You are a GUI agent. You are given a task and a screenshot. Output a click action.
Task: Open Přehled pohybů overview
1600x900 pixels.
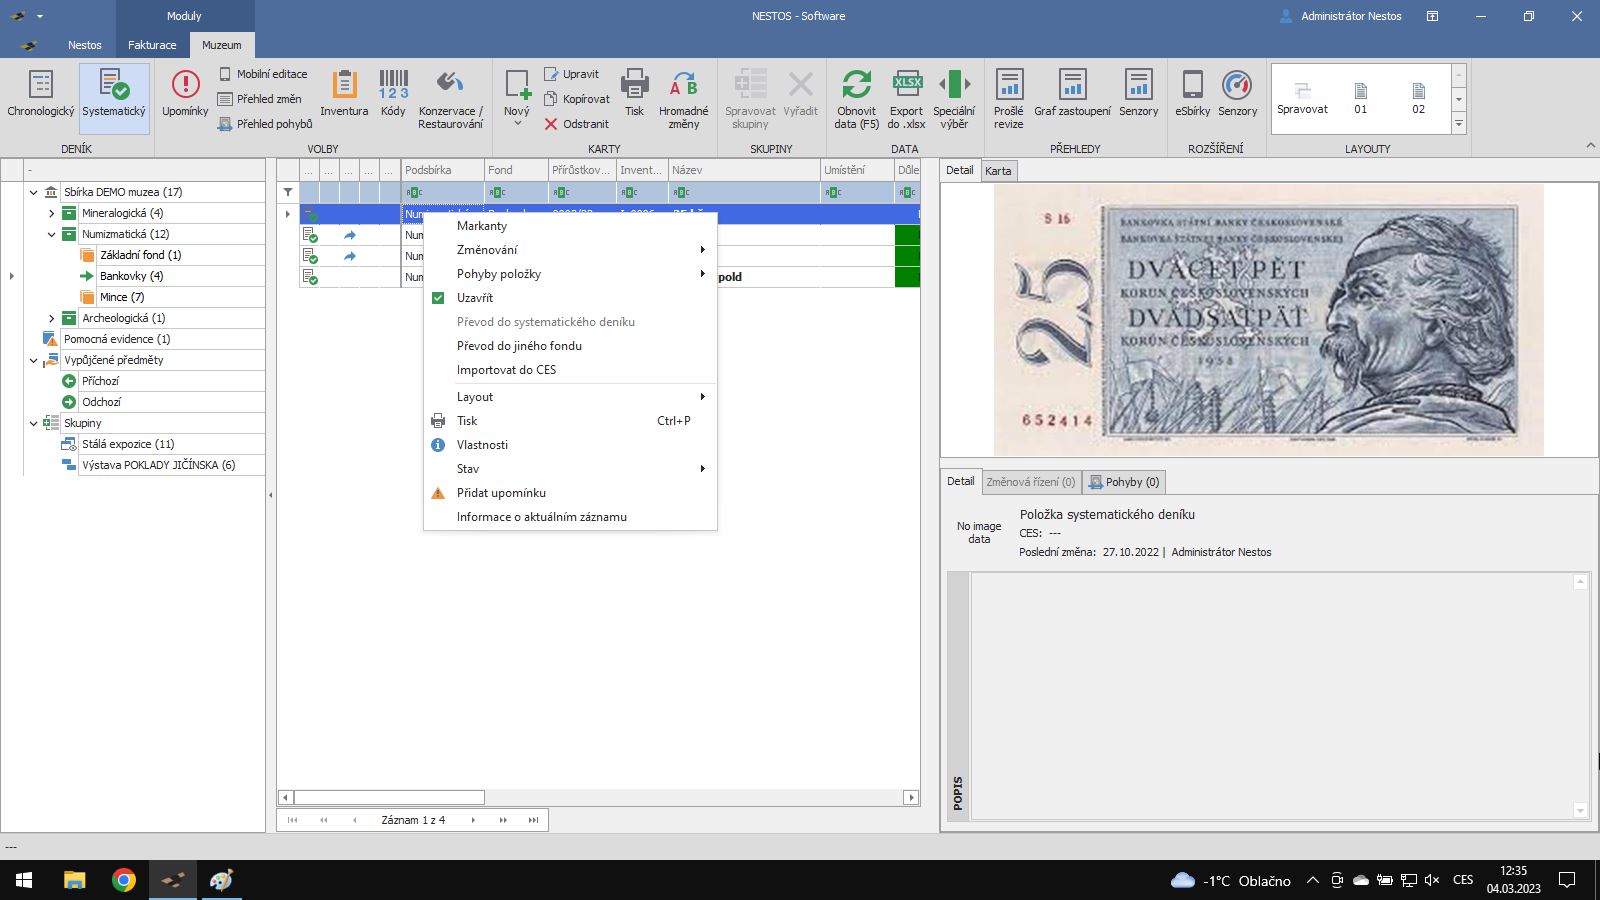point(265,124)
